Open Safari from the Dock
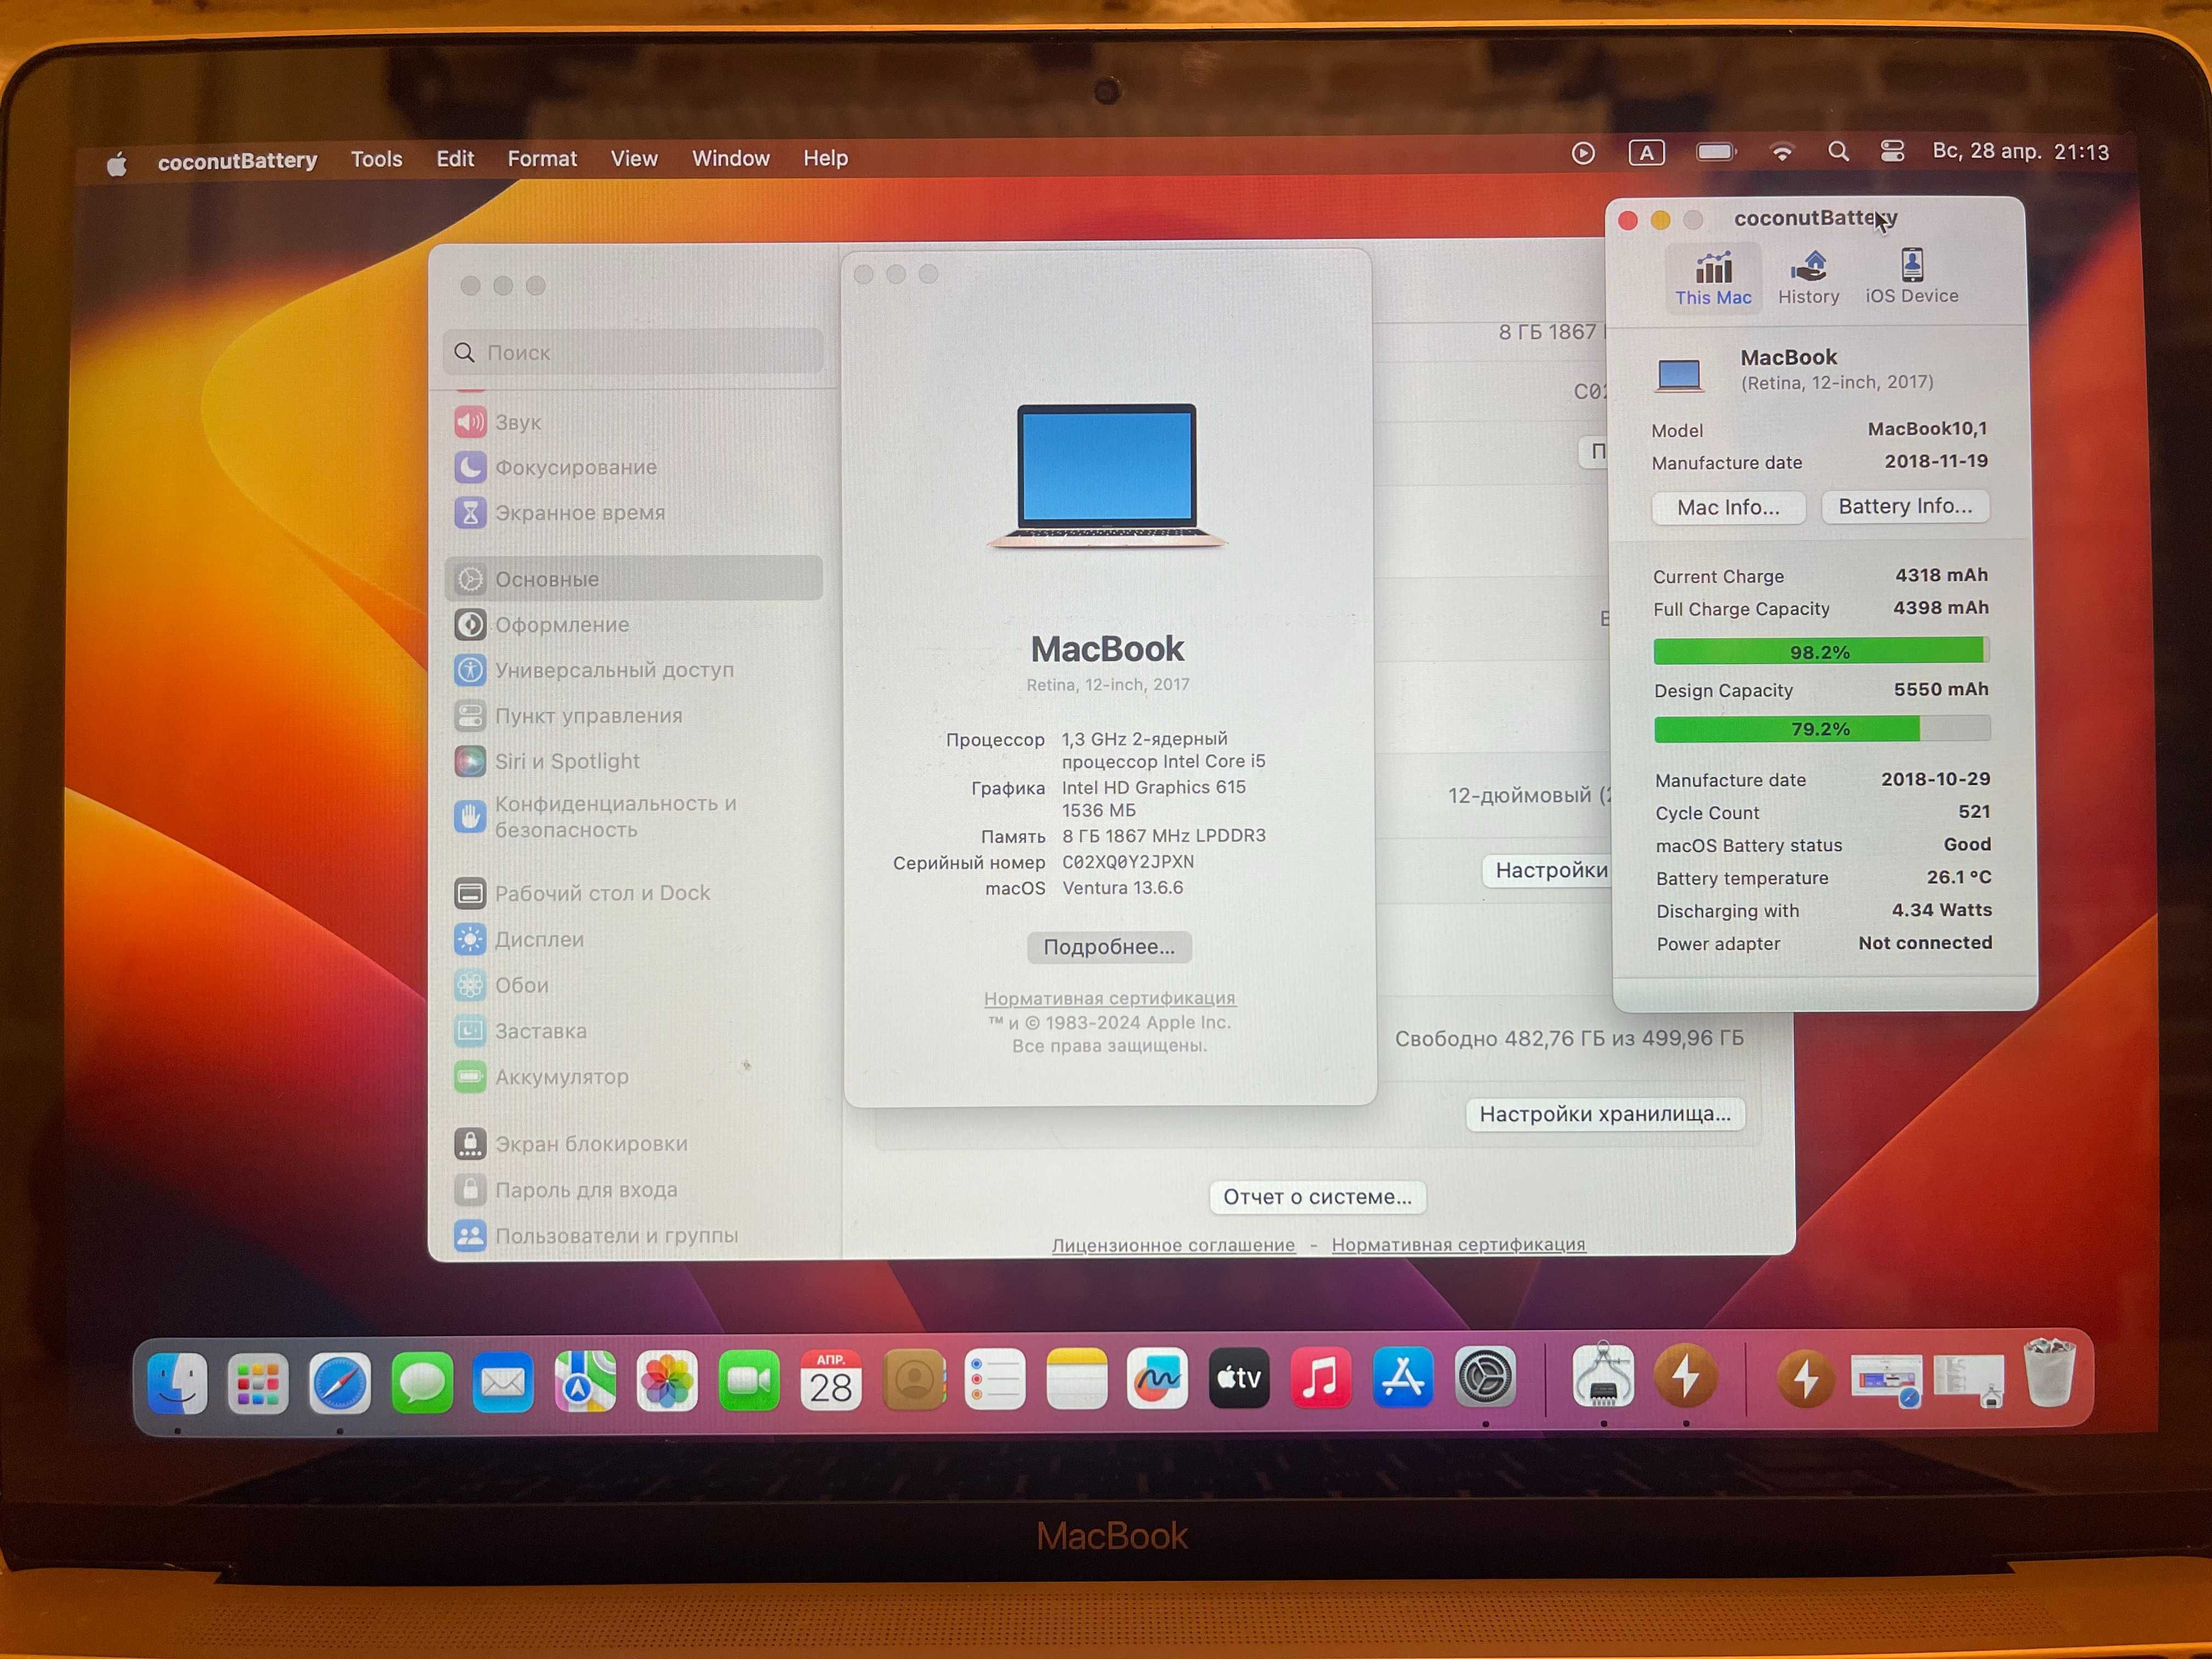The image size is (2212, 1659). [x=340, y=1384]
